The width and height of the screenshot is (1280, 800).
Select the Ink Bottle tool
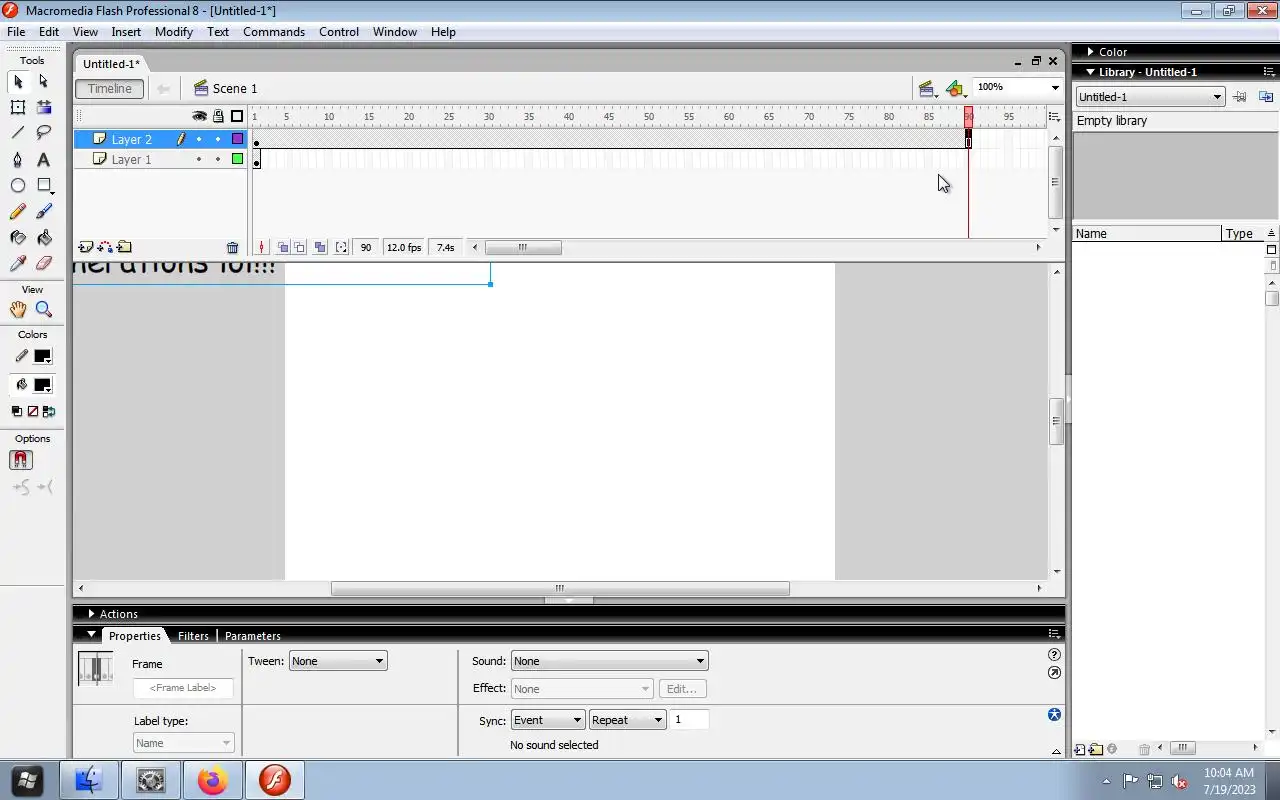click(x=18, y=238)
